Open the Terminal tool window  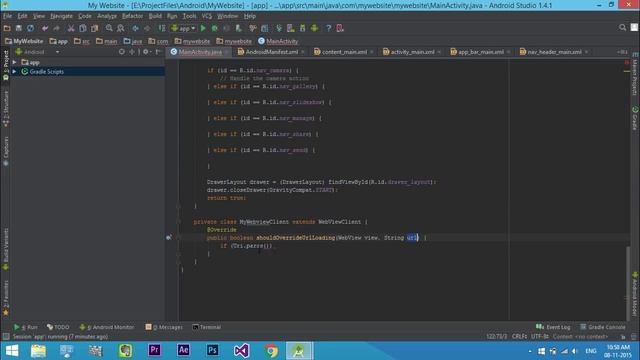pyautogui.click(x=207, y=327)
